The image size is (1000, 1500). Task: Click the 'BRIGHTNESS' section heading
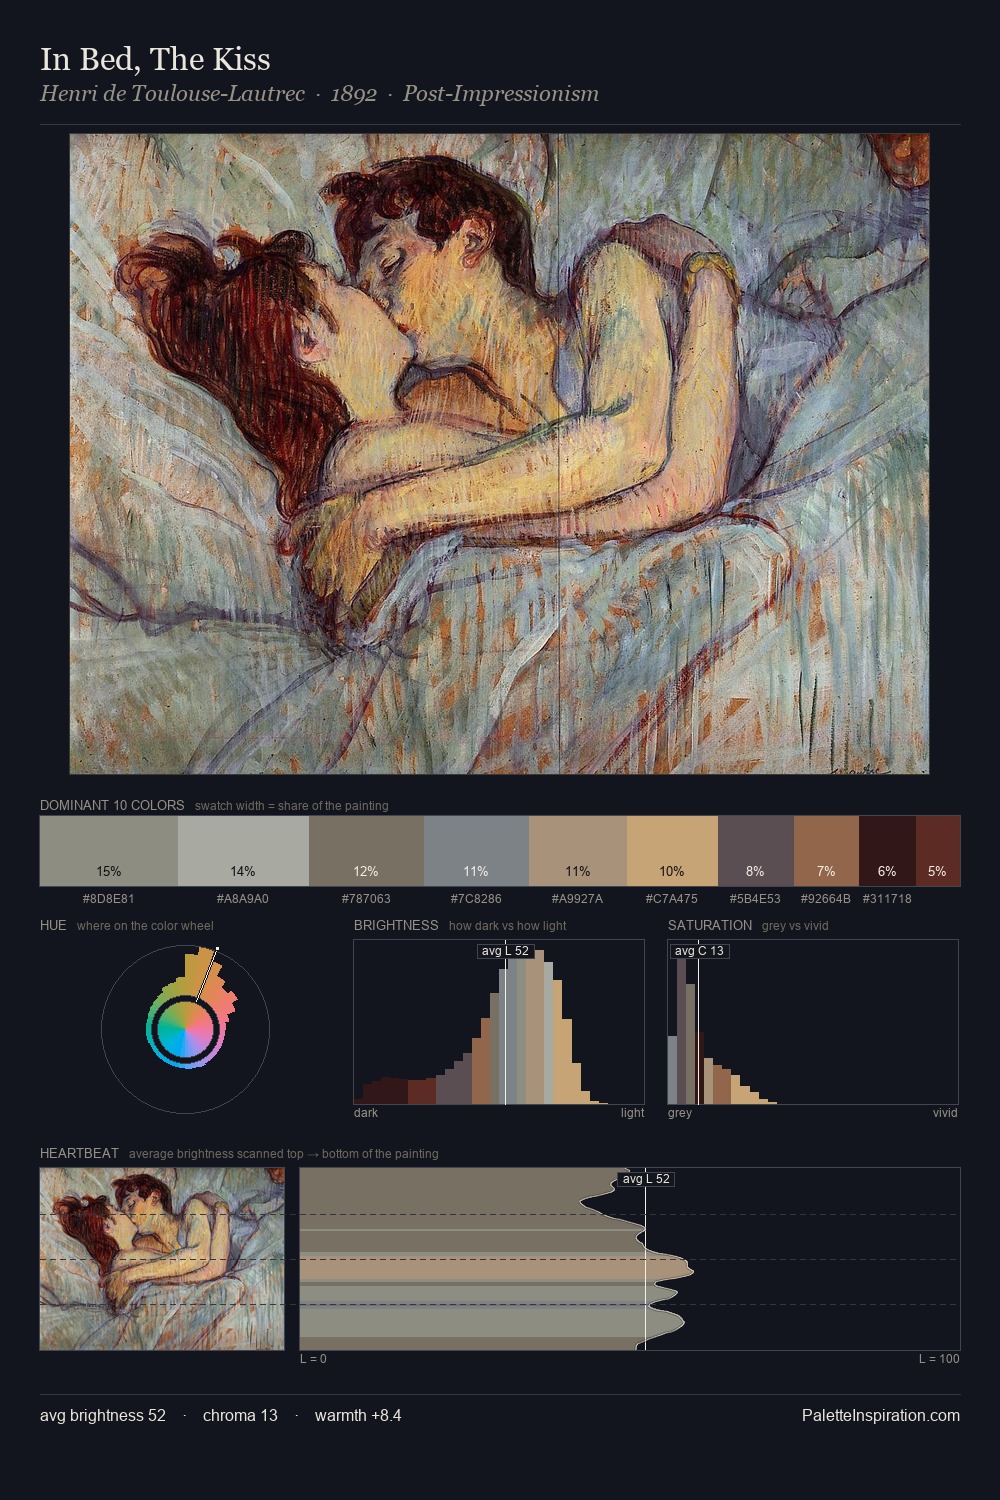(x=396, y=925)
